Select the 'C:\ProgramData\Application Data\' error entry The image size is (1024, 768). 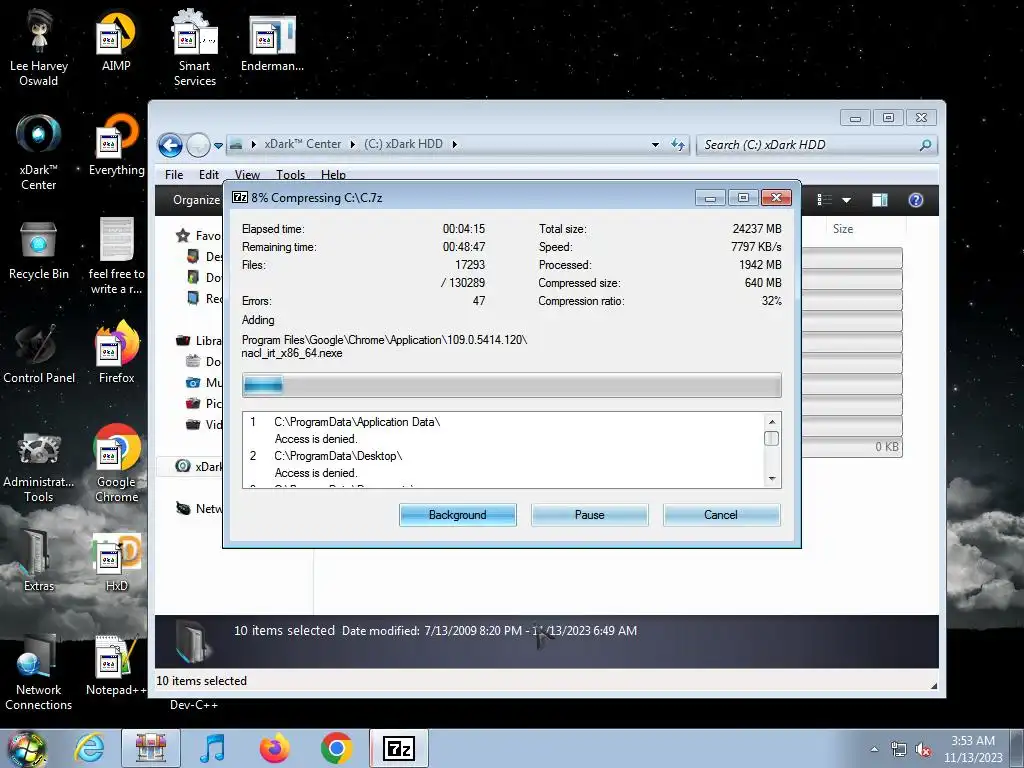point(357,422)
